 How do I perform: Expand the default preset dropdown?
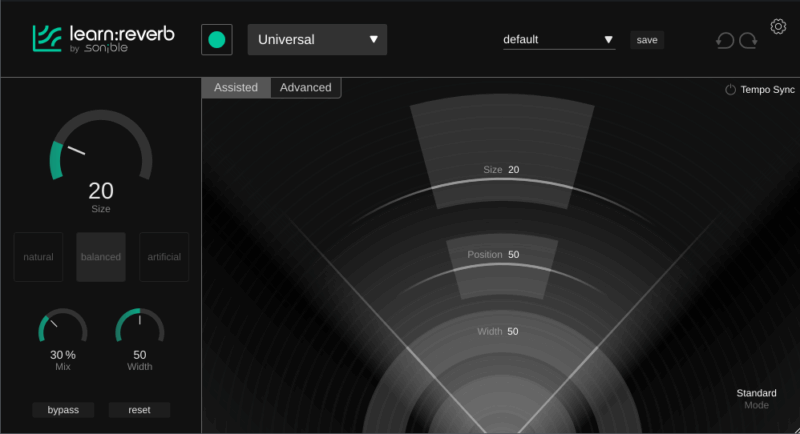pyautogui.click(x=558, y=40)
